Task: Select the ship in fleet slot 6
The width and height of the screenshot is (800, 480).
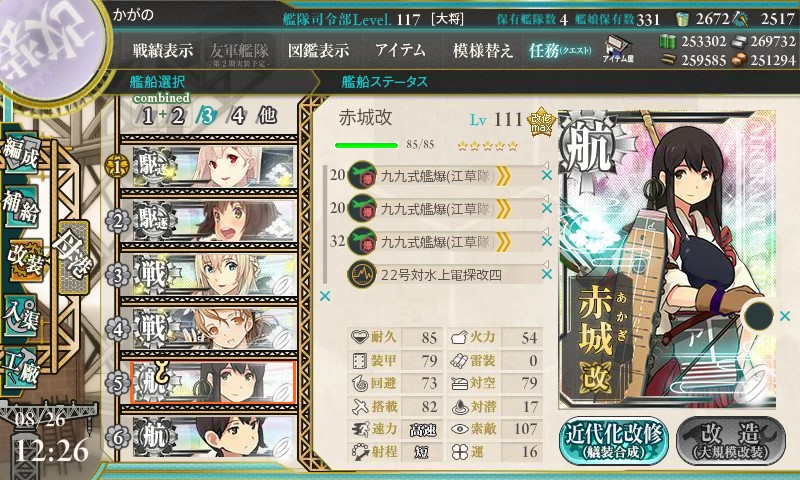Action: point(213,437)
